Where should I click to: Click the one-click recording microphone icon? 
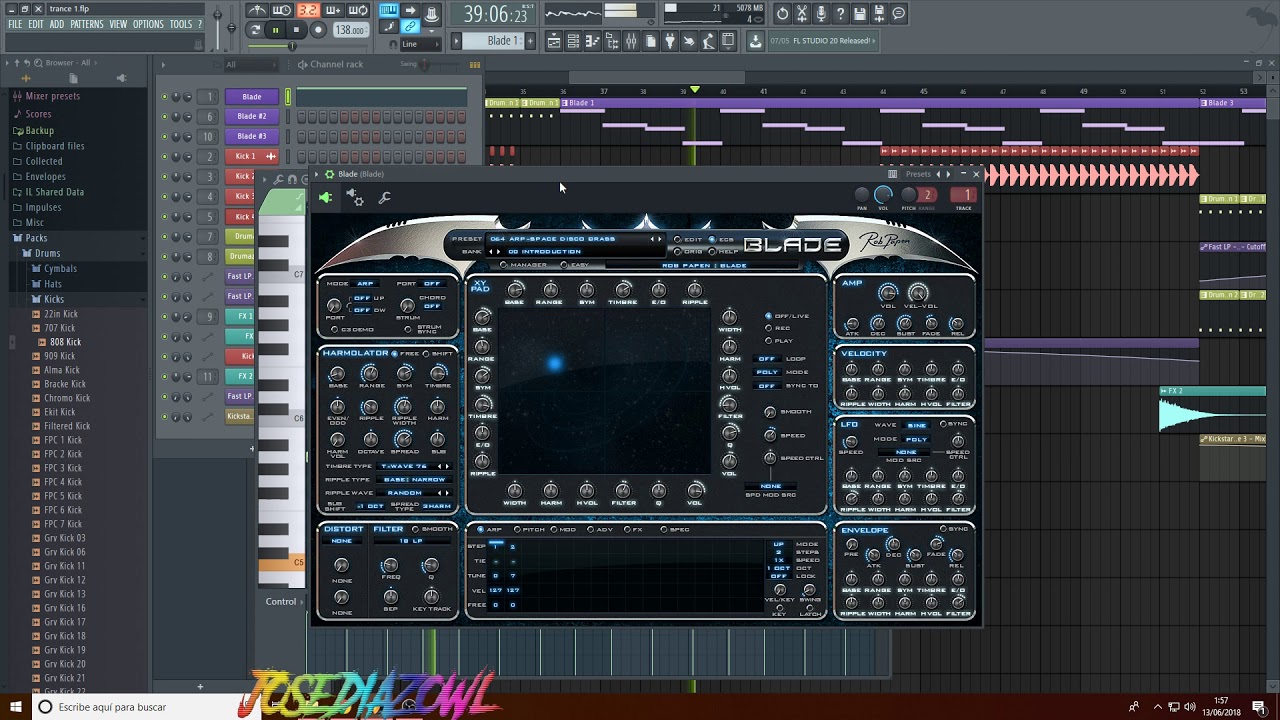point(821,13)
